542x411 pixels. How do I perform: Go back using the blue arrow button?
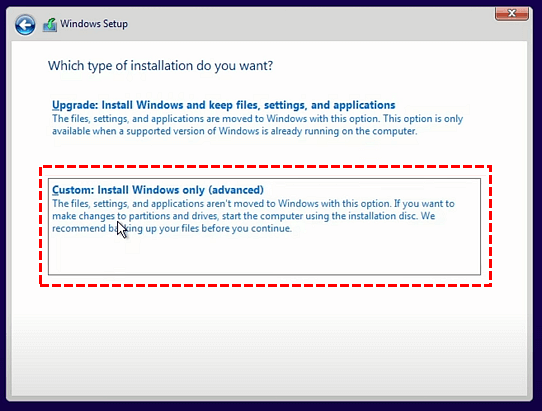[x=25, y=25]
